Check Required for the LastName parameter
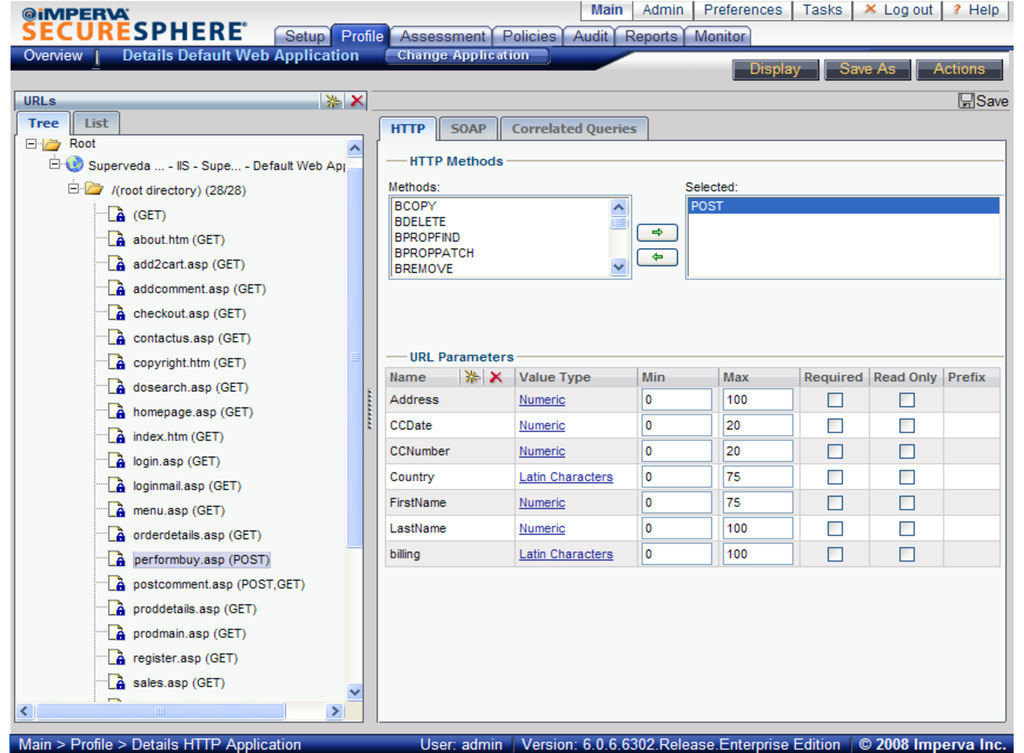This screenshot has height=753, width=1024. pyautogui.click(x=835, y=528)
